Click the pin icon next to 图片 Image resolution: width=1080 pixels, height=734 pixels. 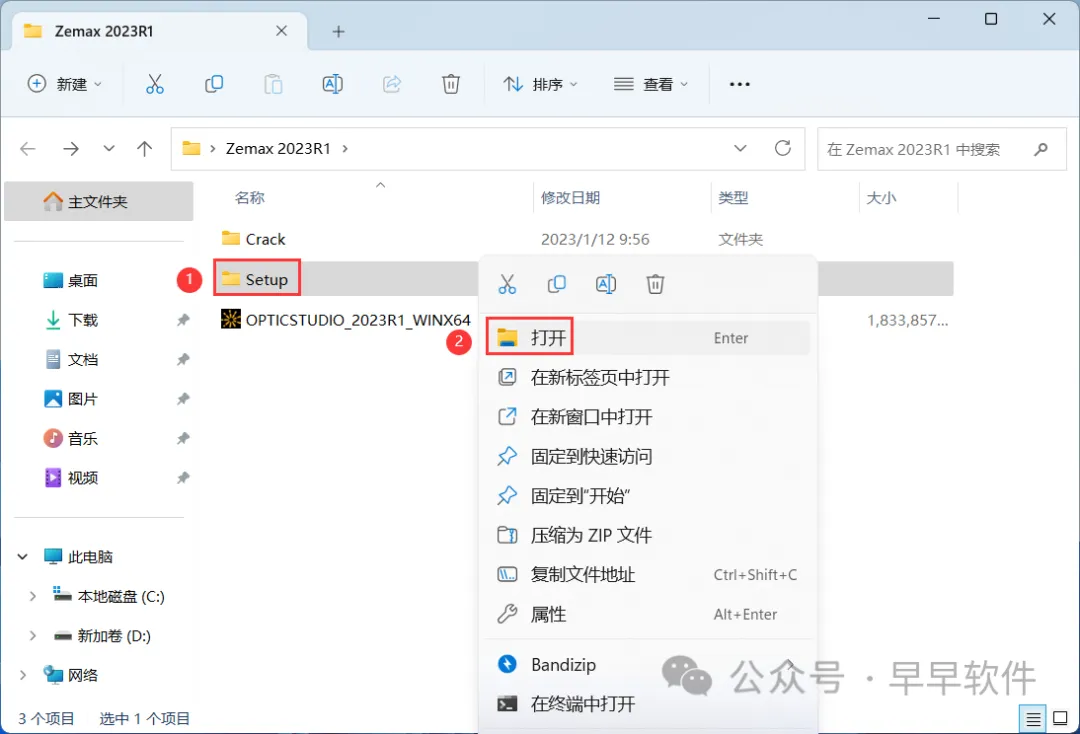(183, 399)
